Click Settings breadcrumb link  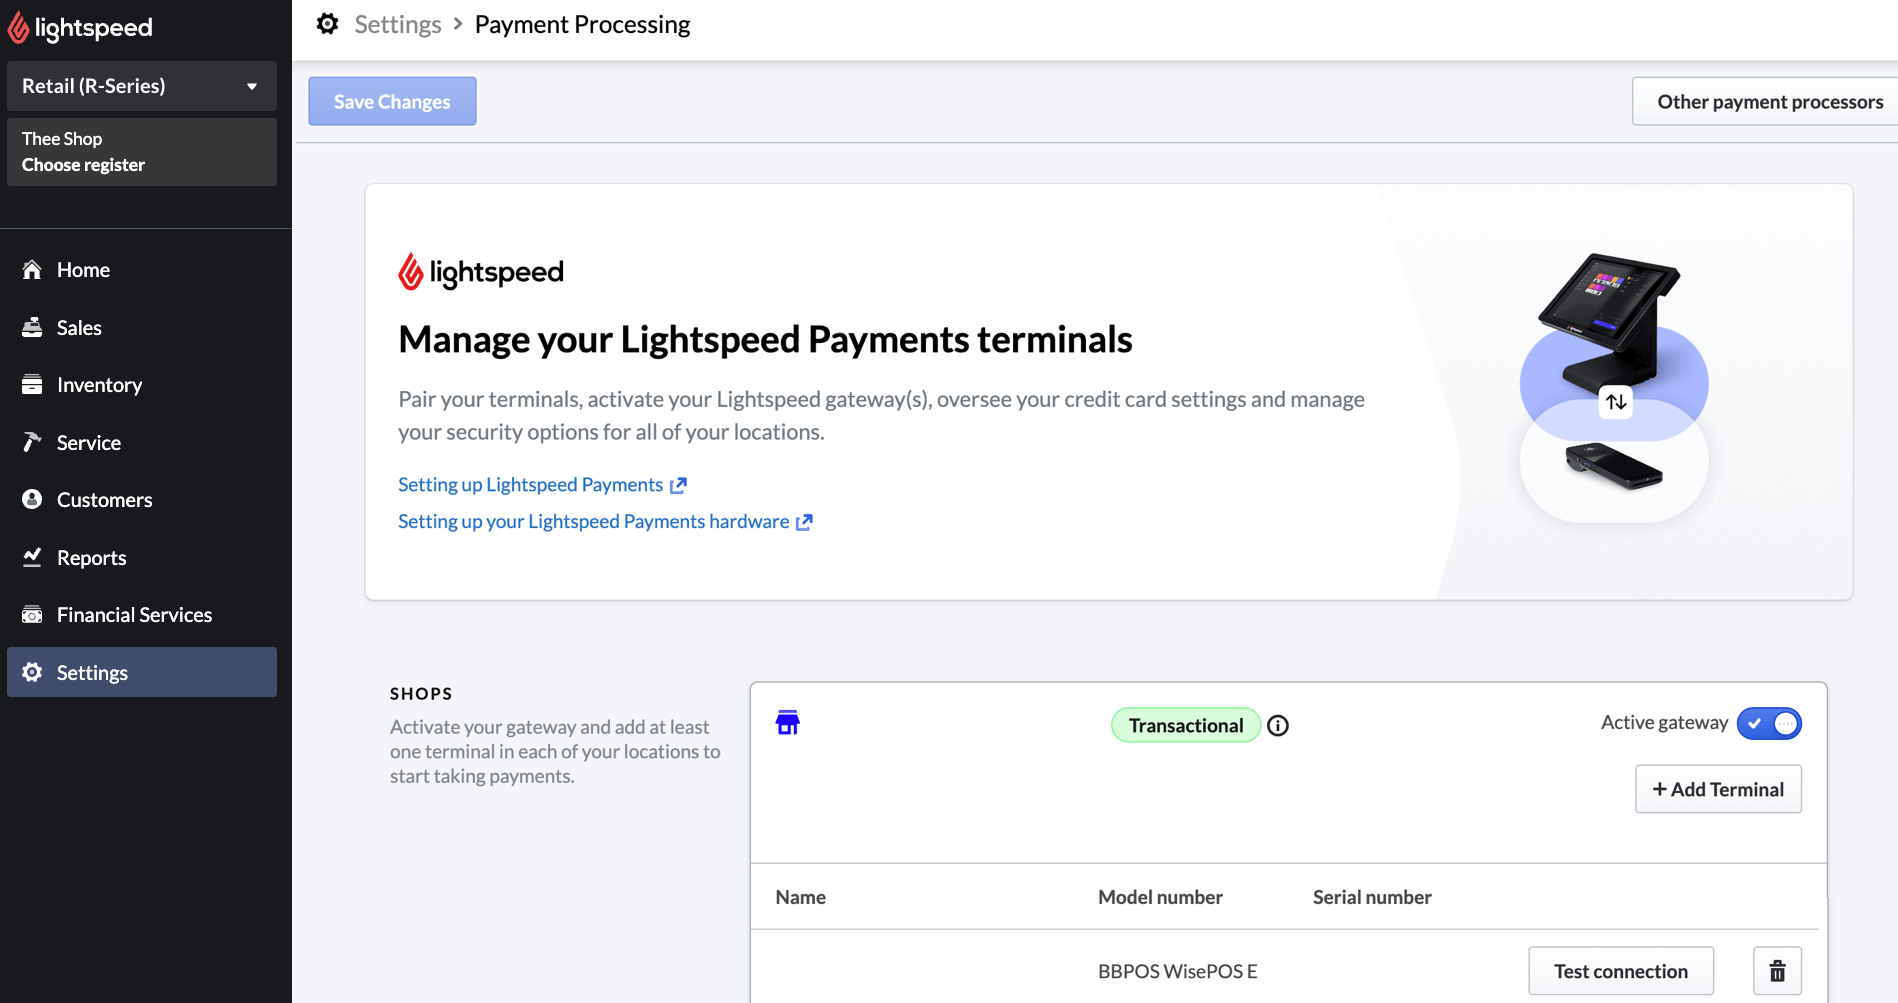coord(398,25)
